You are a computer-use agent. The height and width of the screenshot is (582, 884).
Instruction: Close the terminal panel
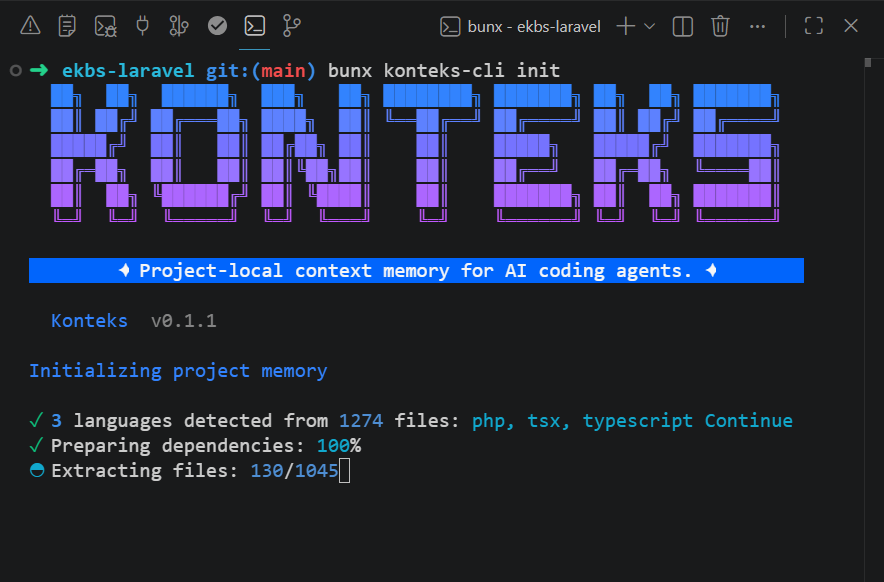851,26
